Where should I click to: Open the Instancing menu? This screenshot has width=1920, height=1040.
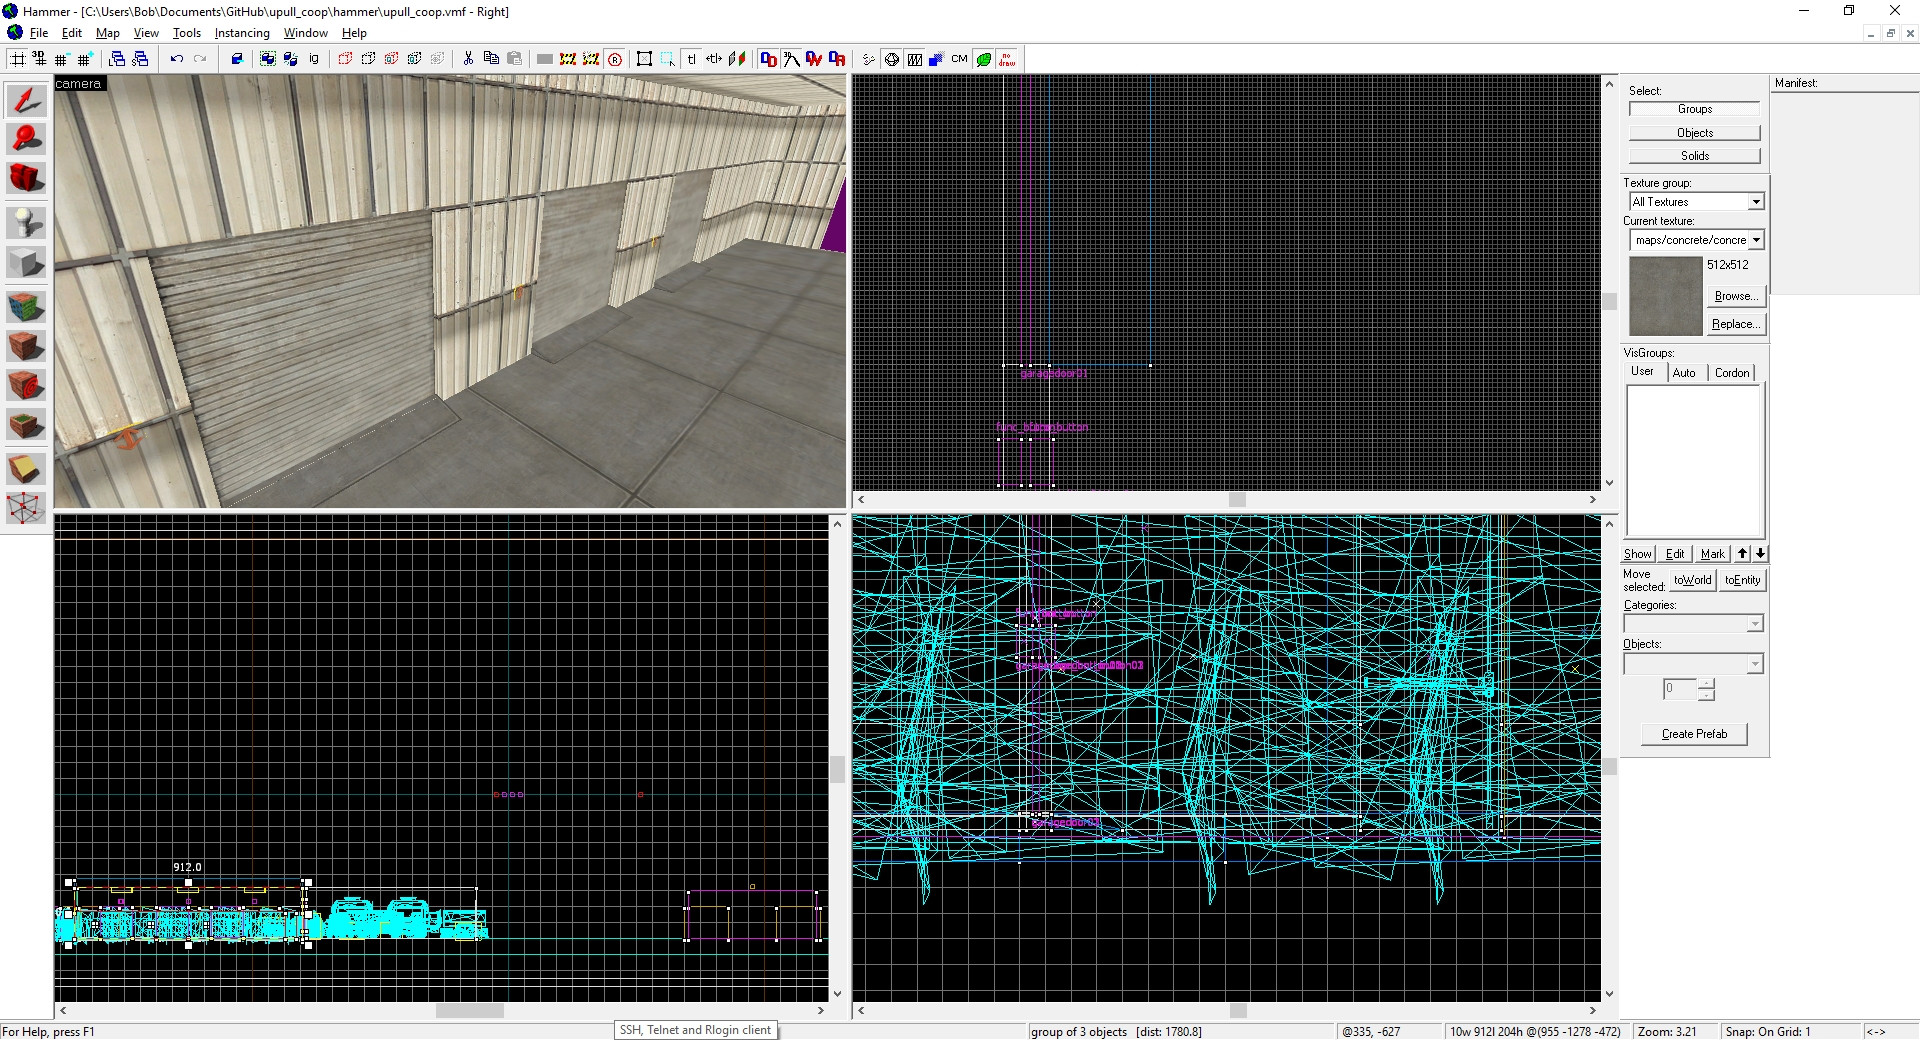(x=242, y=33)
